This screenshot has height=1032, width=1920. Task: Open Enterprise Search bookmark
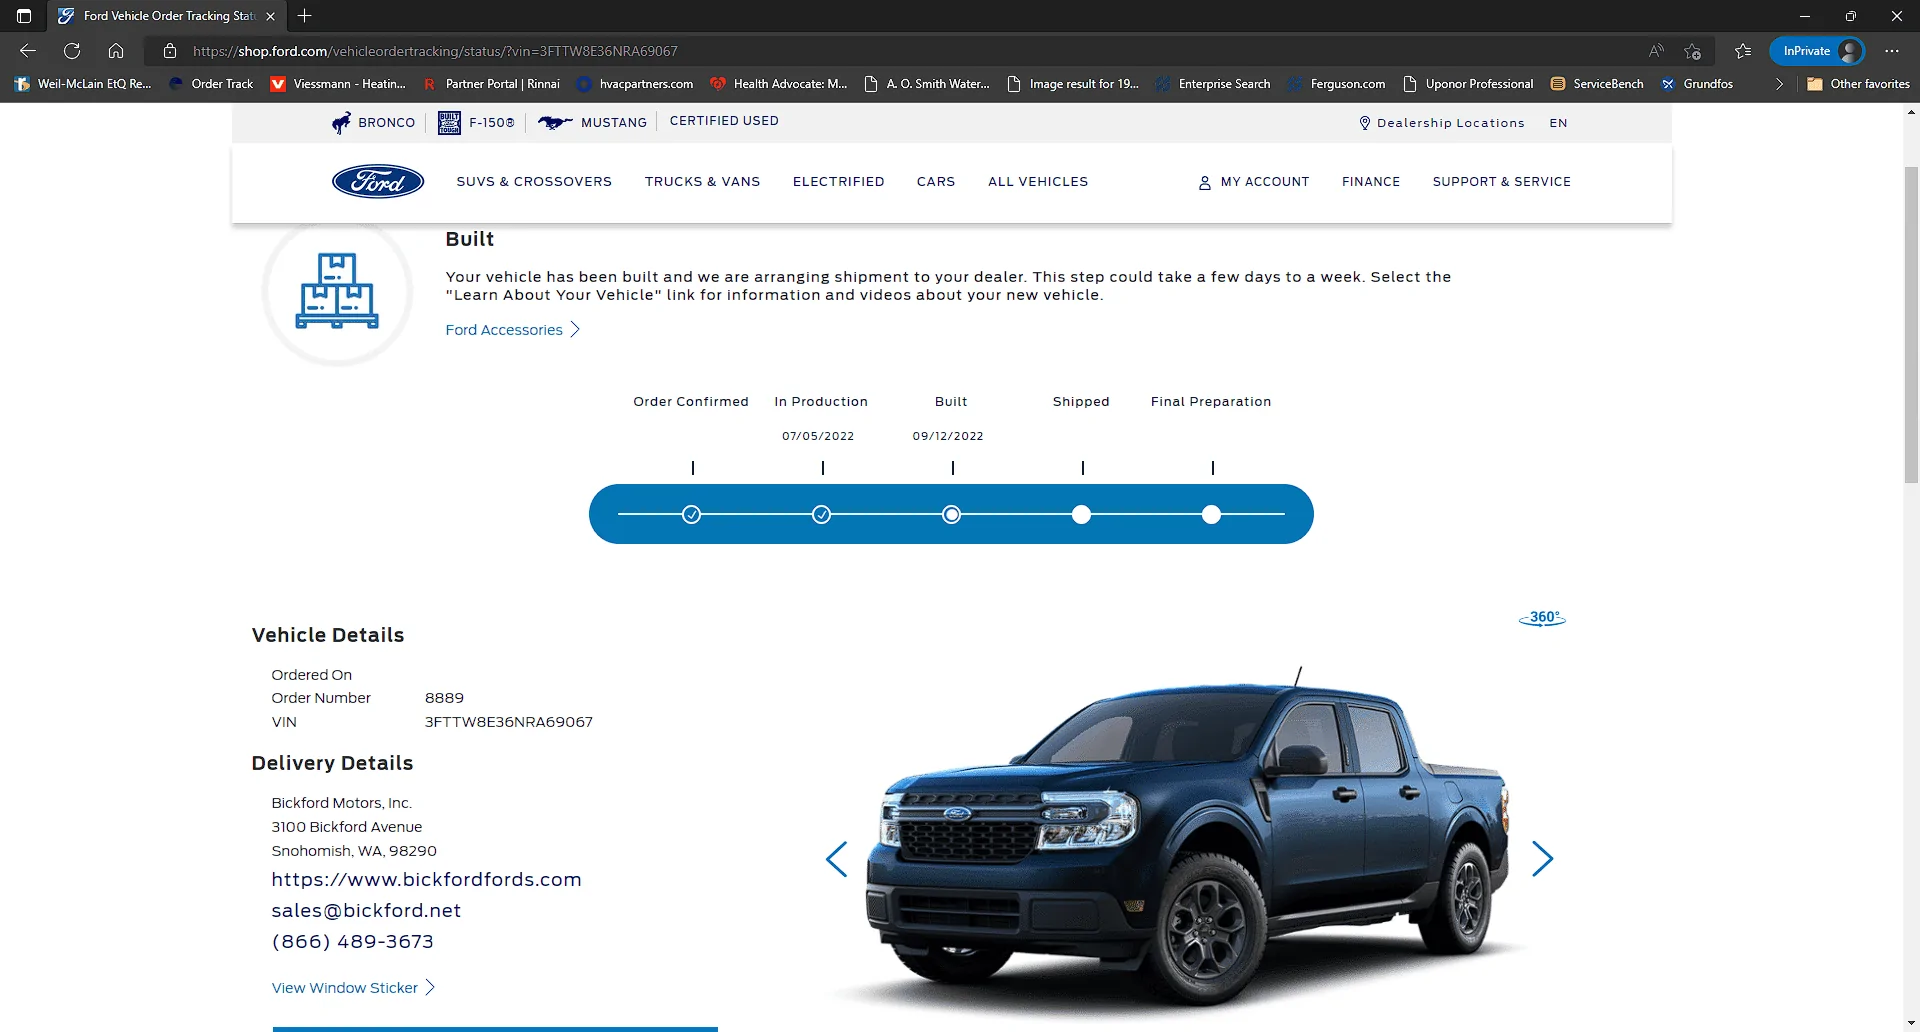point(1213,84)
